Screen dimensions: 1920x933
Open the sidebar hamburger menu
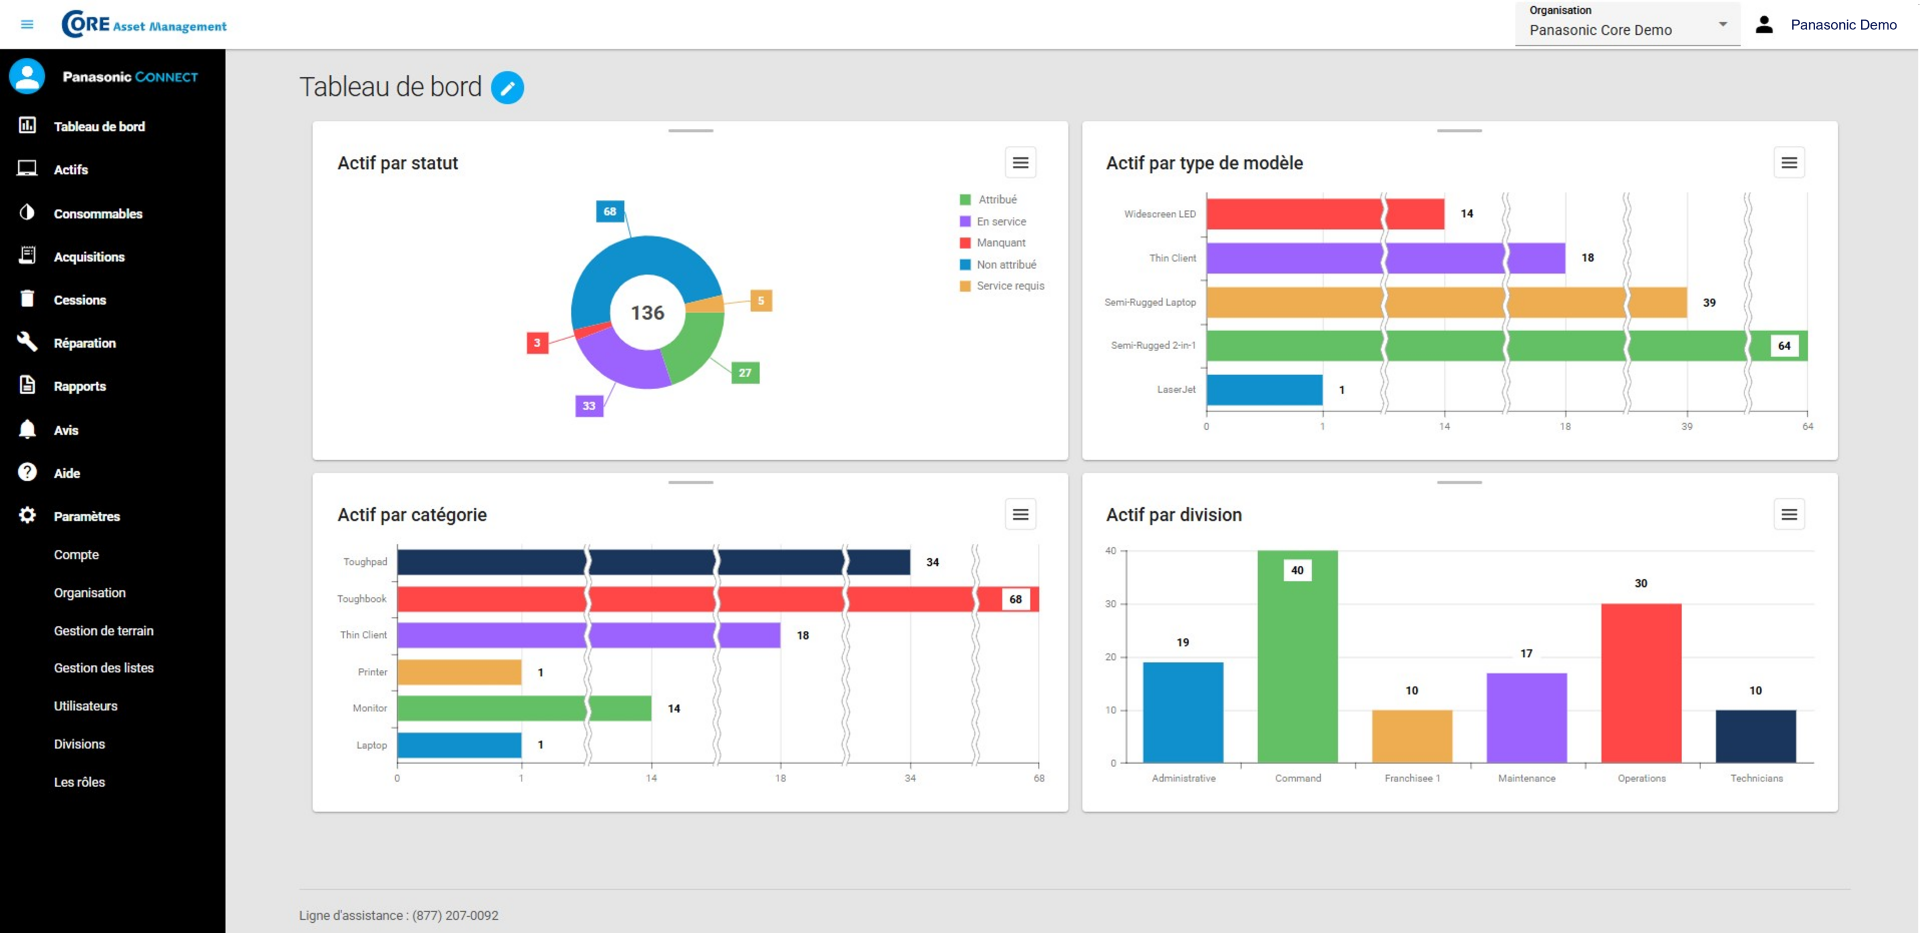(x=28, y=24)
